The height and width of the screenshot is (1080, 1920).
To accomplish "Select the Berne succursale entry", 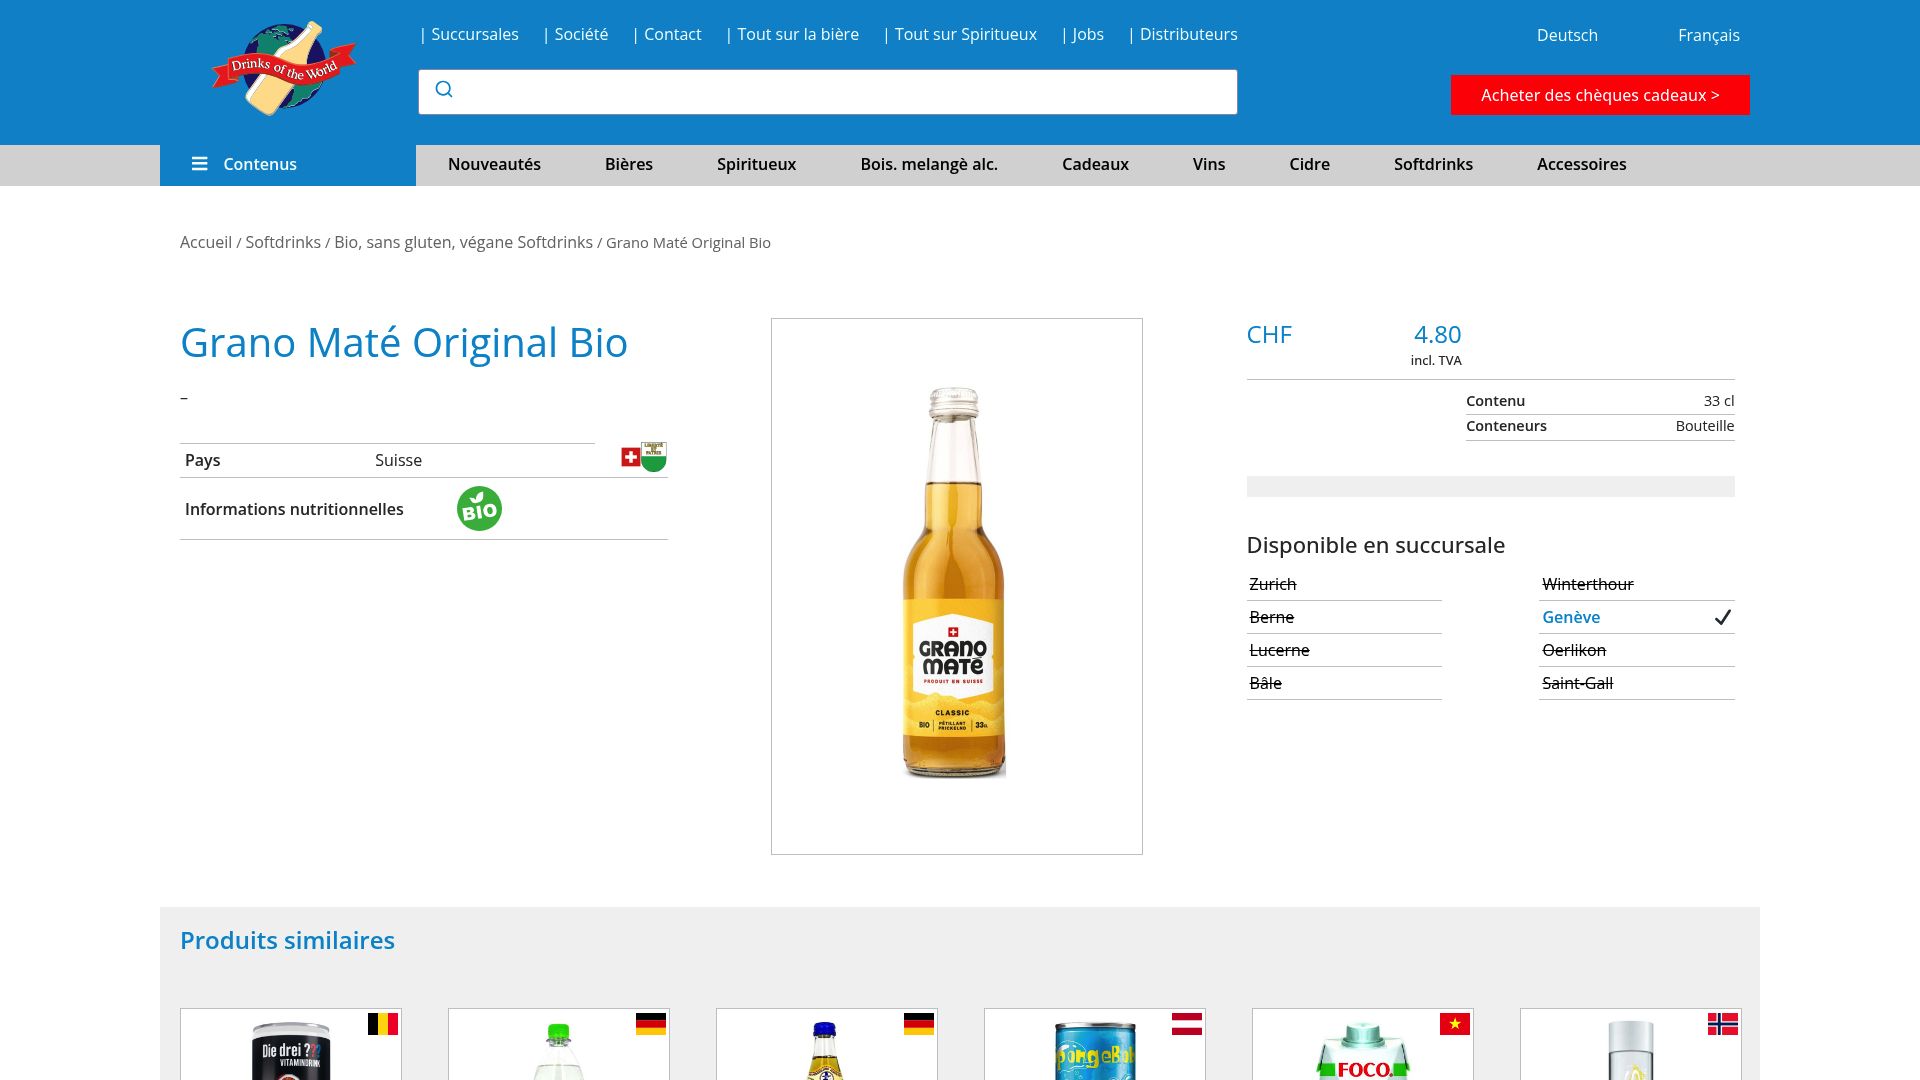I will click(1271, 617).
